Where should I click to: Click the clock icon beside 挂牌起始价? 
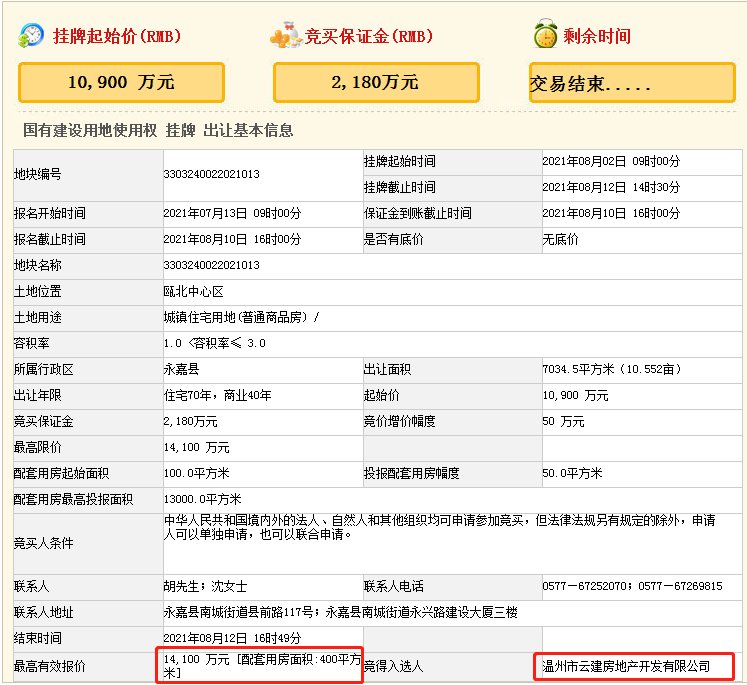[x=30, y=35]
